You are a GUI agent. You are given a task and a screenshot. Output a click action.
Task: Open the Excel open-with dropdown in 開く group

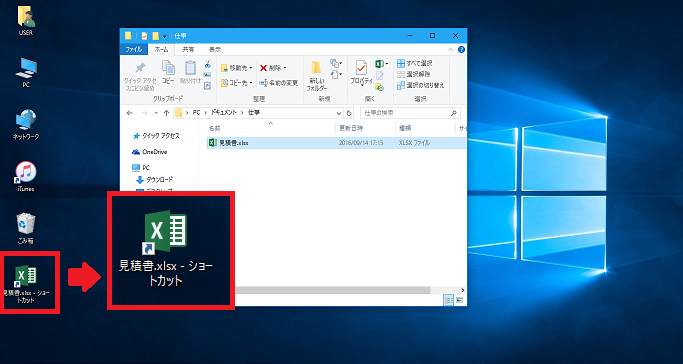[382, 64]
